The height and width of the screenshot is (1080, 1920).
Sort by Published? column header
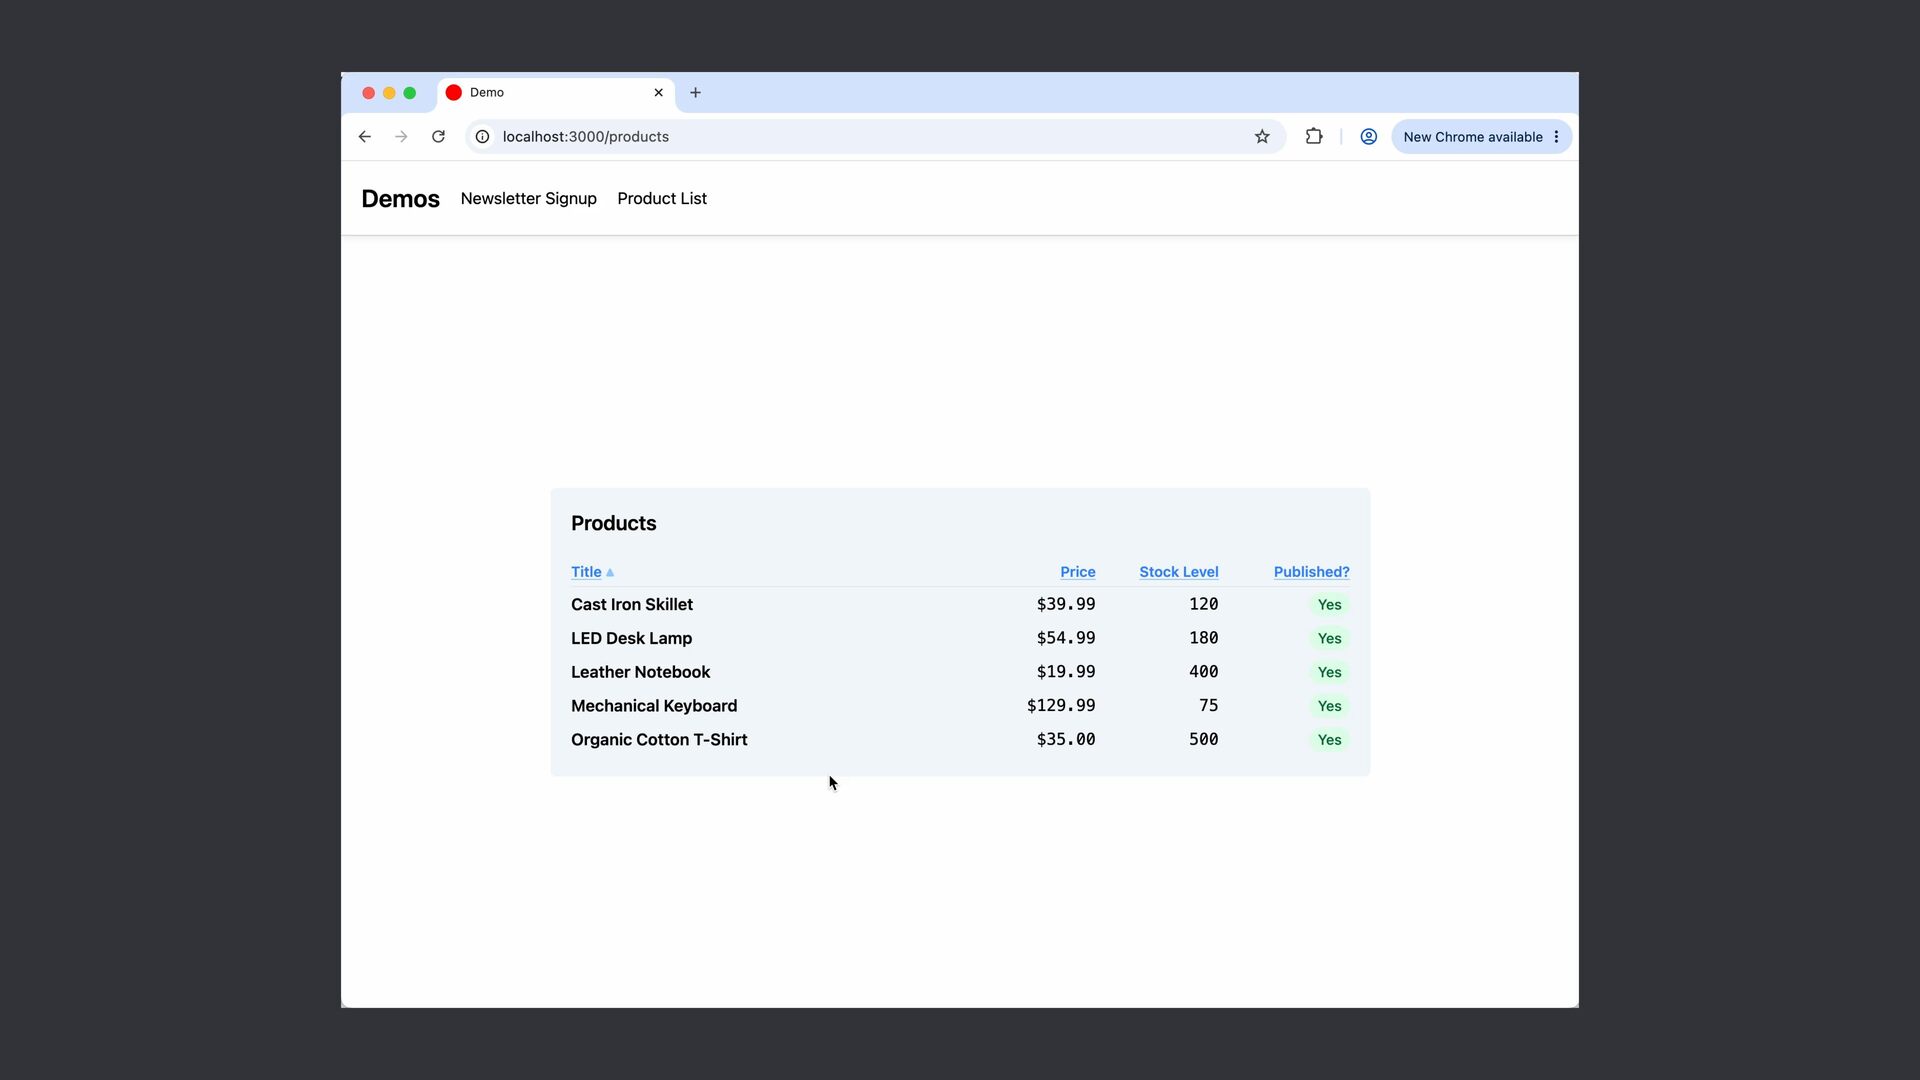[1311, 572]
